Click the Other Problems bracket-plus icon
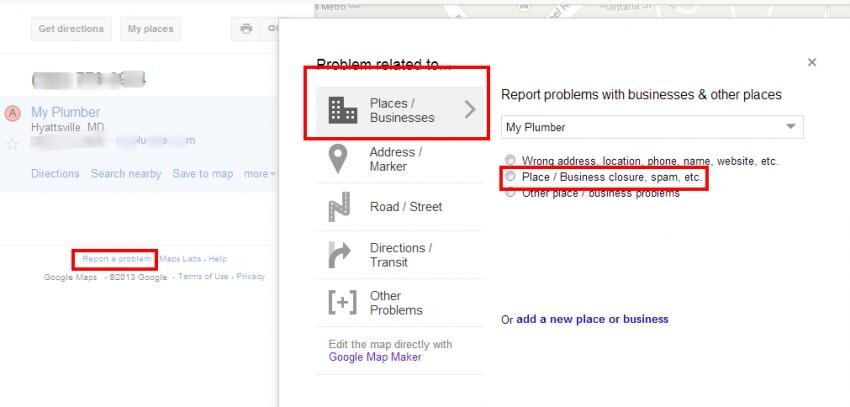Screen dimensions: 850x407 pos(343,302)
